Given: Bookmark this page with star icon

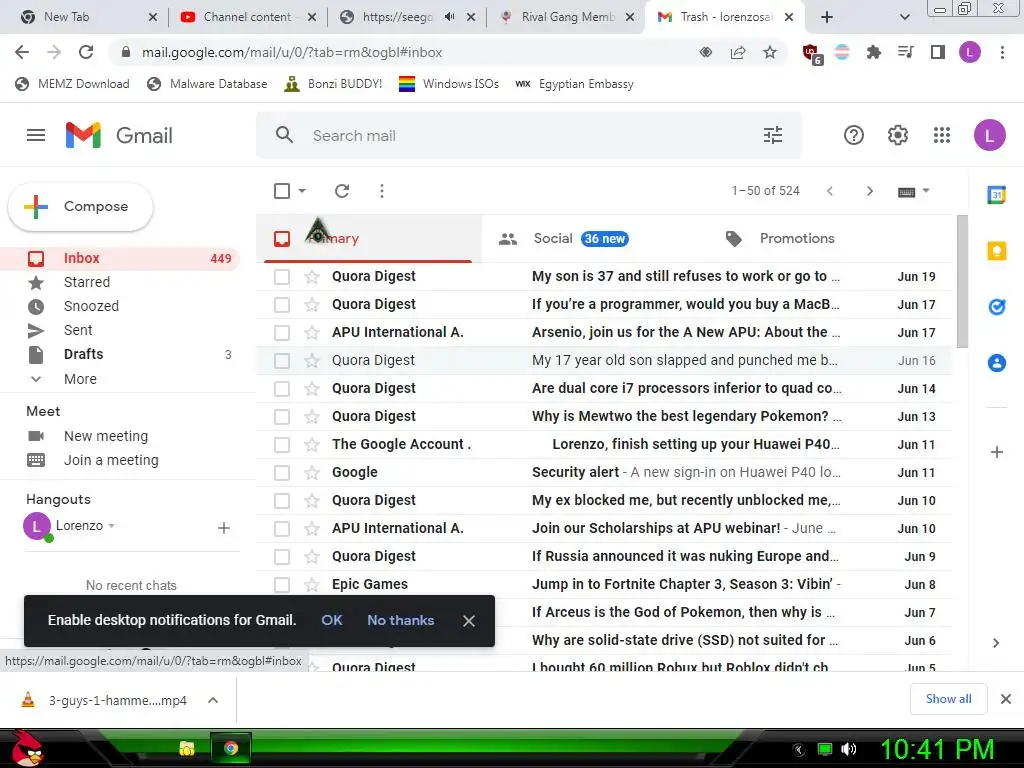Looking at the screenshot, I should click(770, 52).
